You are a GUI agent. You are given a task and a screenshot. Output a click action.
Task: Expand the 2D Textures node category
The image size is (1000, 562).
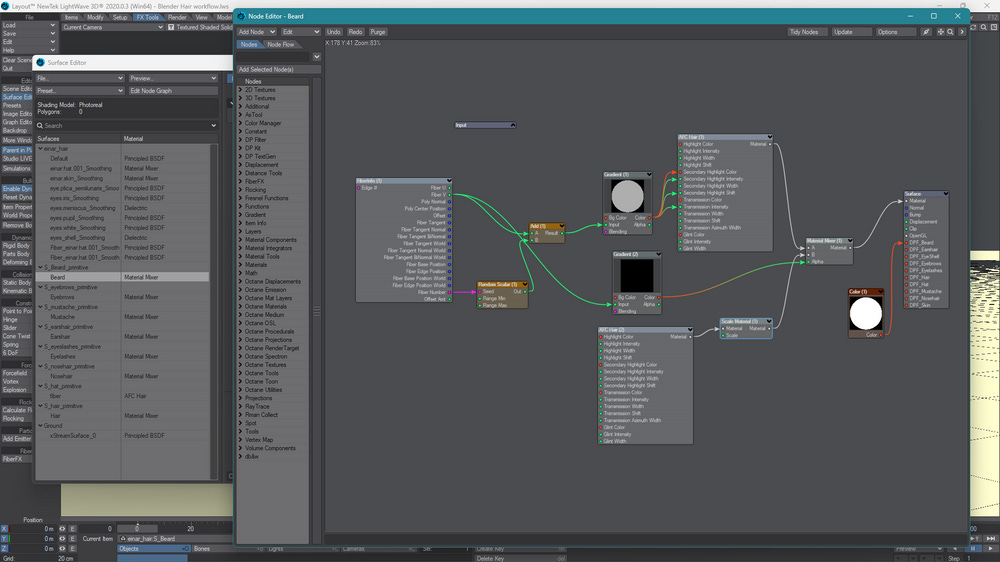240,90
